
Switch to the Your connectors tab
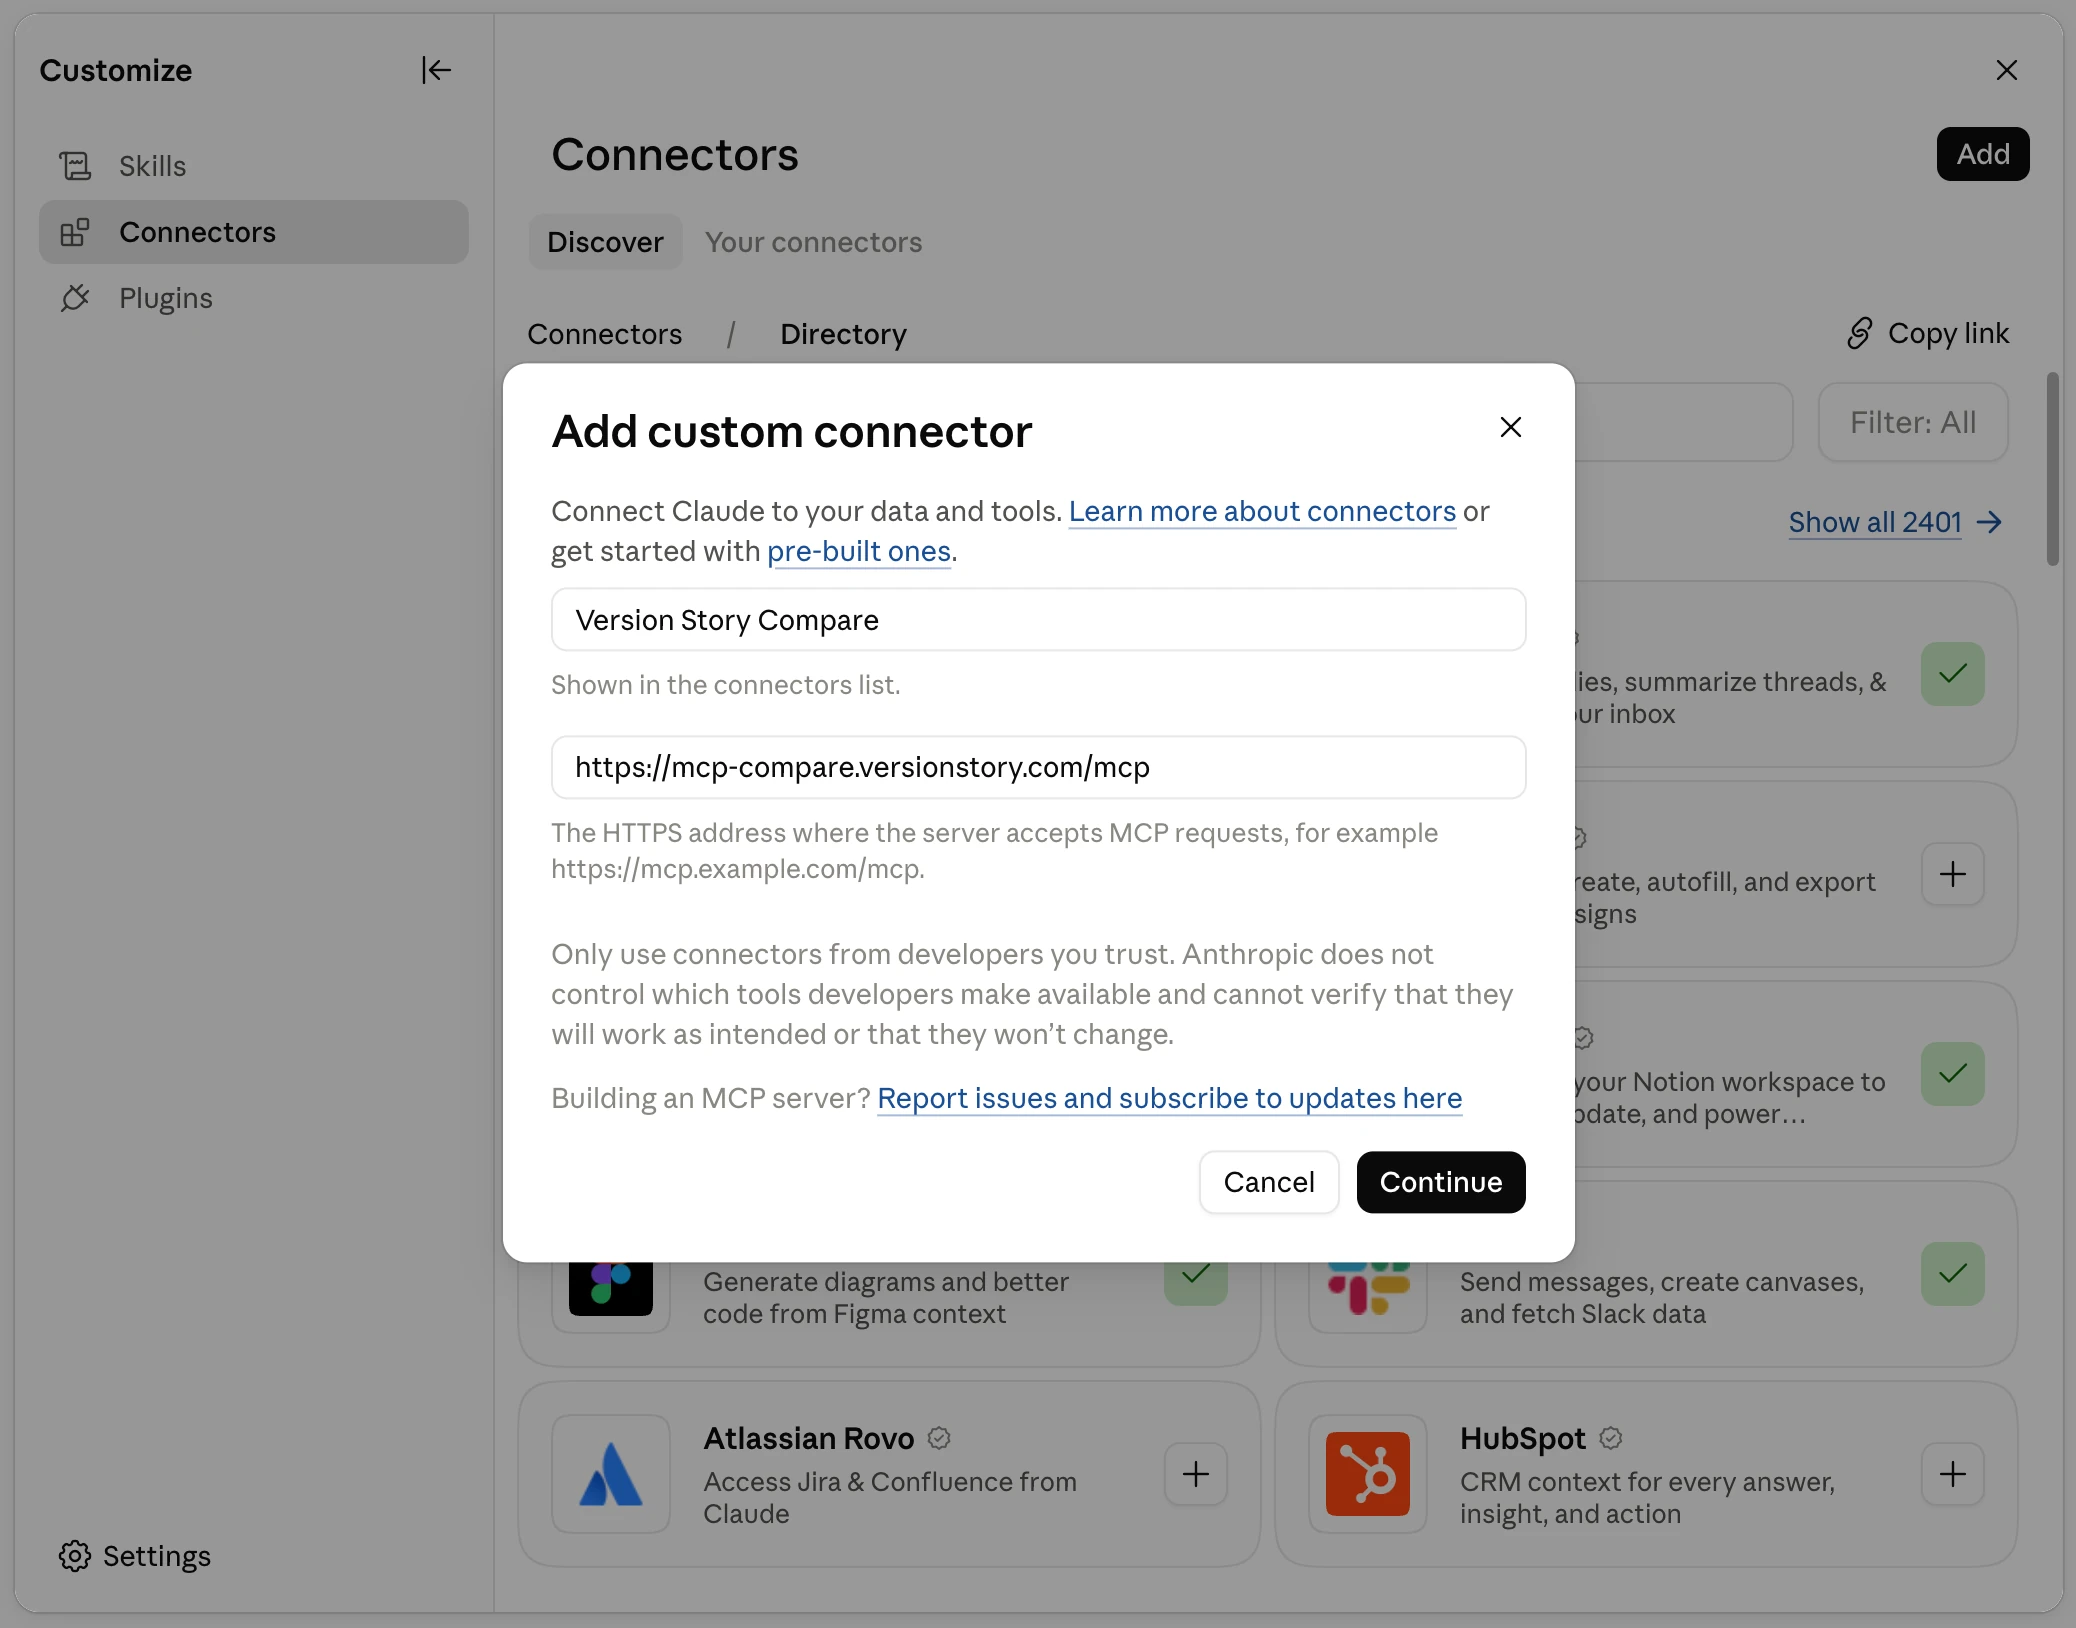[813, 242]
